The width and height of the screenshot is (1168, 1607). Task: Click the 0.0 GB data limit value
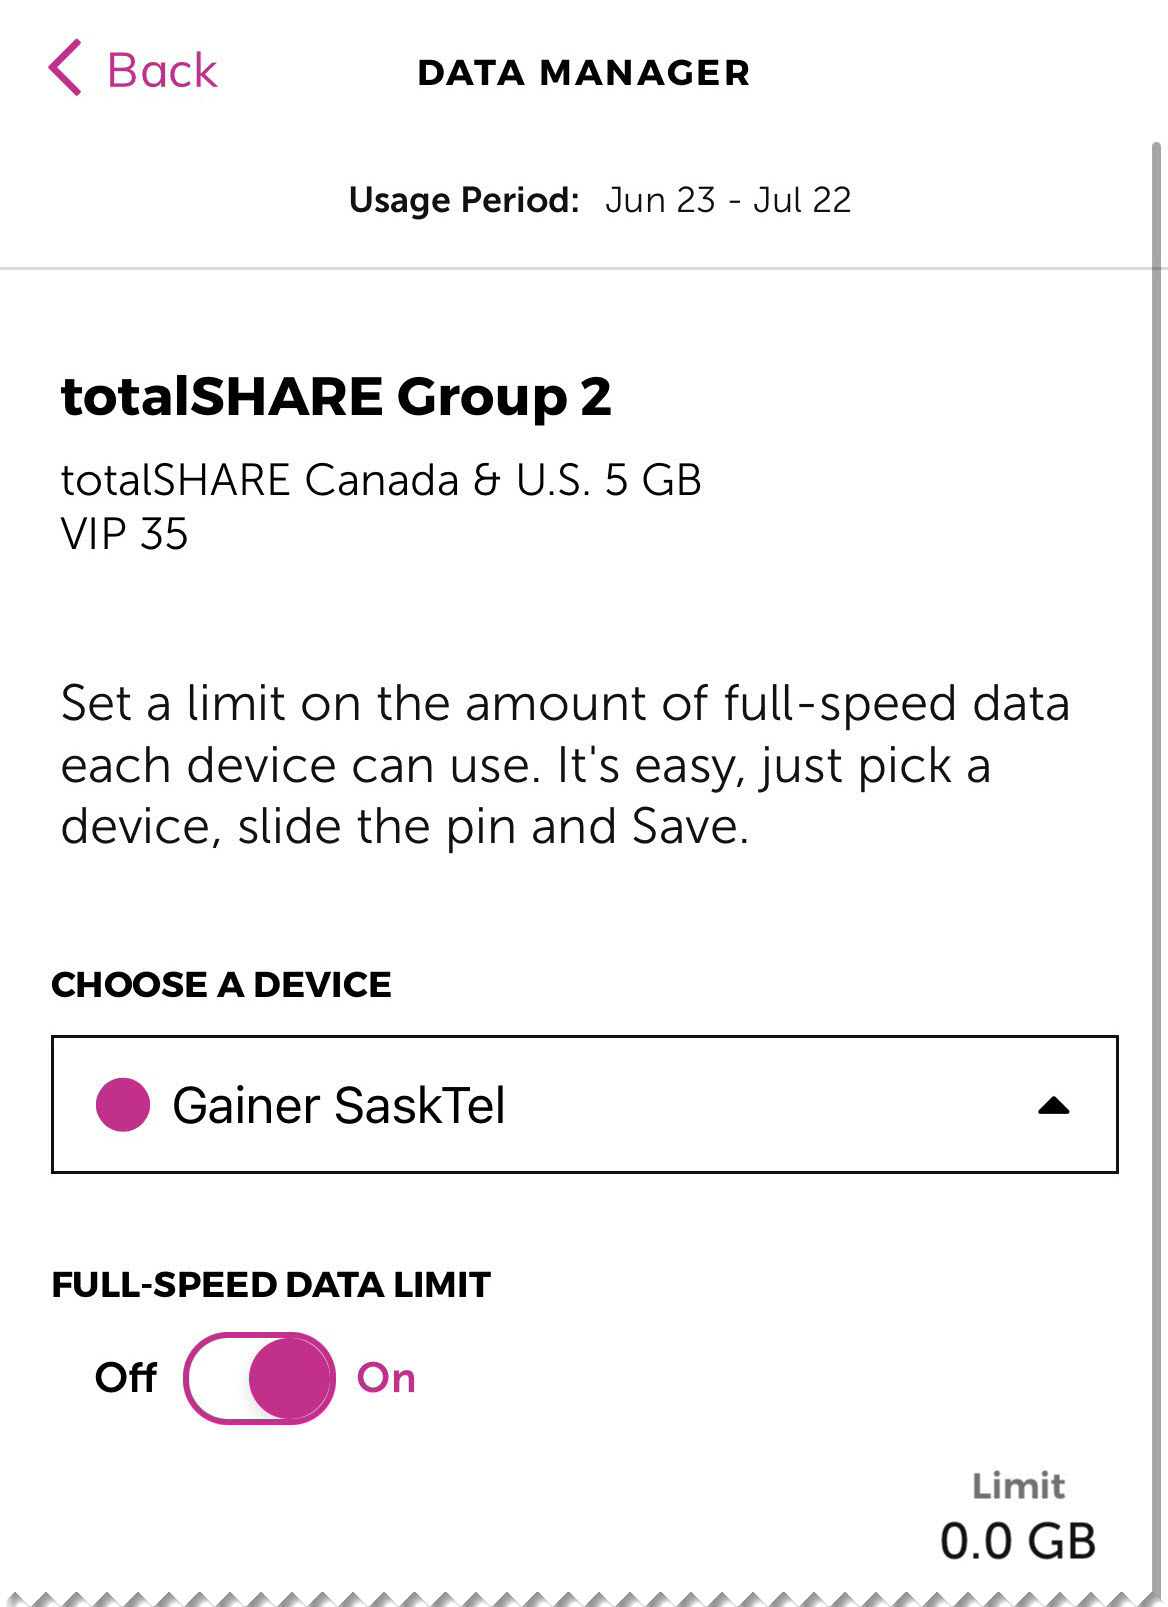coord(1018,1540)
